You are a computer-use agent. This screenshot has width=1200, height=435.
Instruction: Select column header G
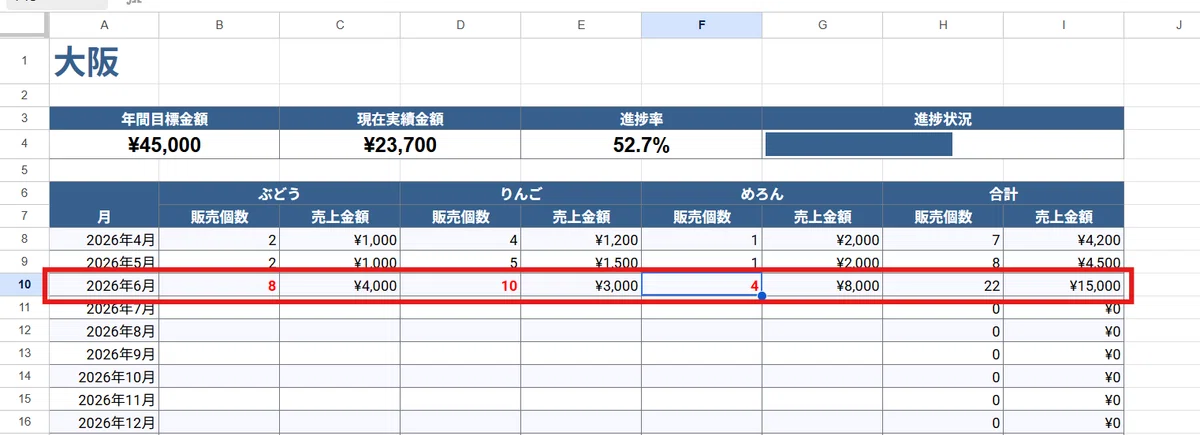coord(822,25)
